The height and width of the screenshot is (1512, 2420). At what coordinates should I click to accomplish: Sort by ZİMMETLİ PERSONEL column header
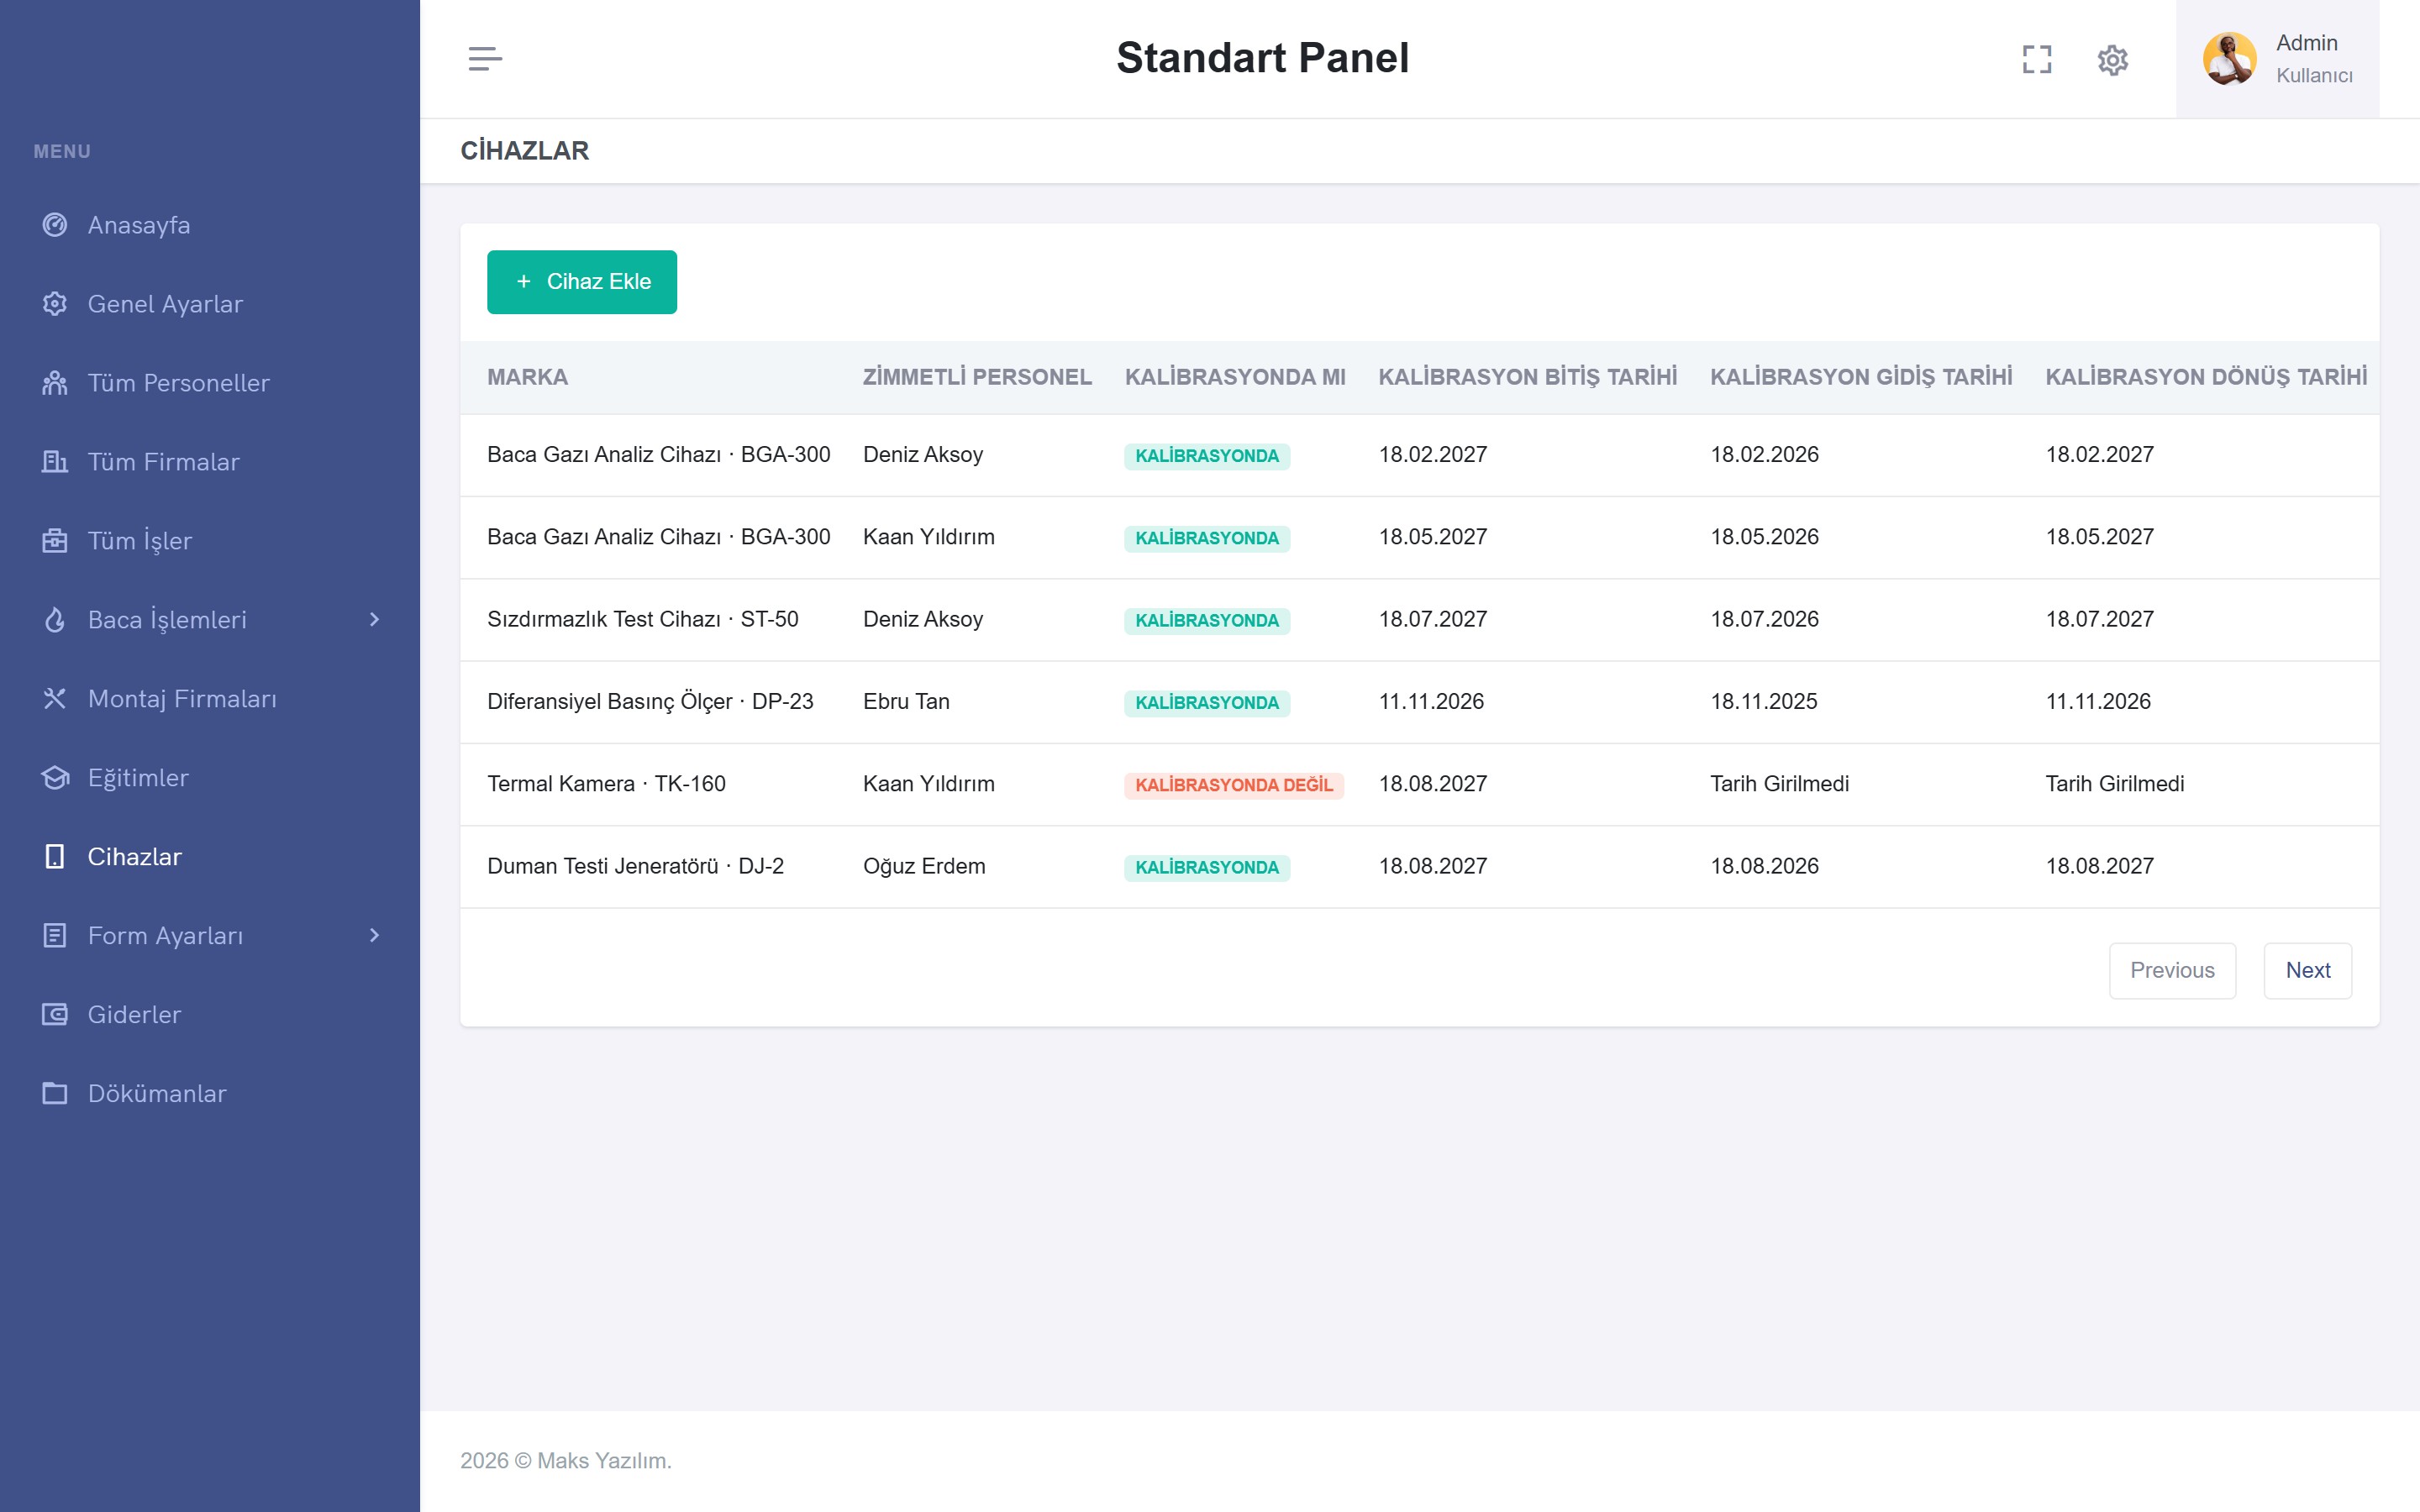tap(977, 377)
